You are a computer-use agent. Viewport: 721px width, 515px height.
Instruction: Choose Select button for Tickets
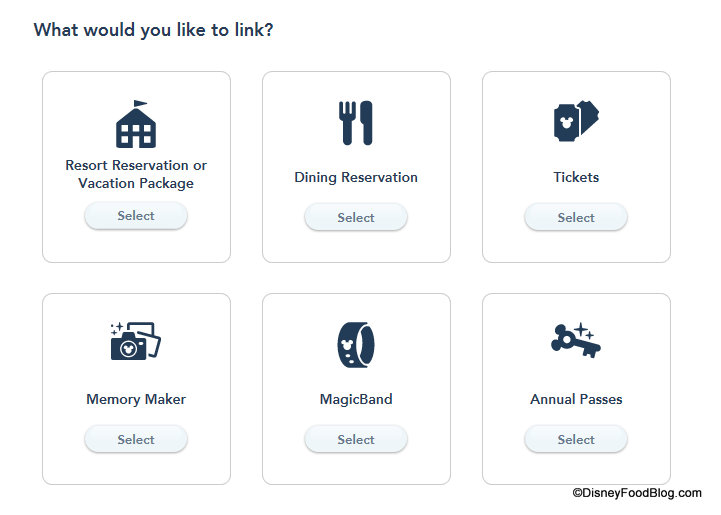click(x=576, y=217)
